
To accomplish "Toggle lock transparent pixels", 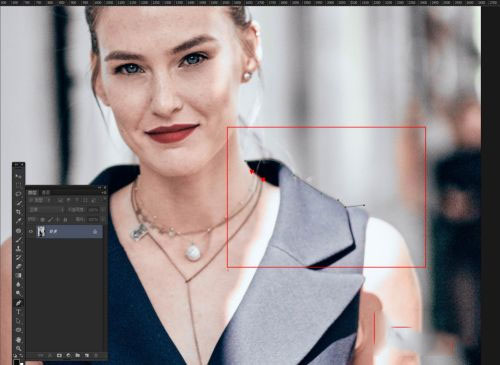I will [42, 220].
